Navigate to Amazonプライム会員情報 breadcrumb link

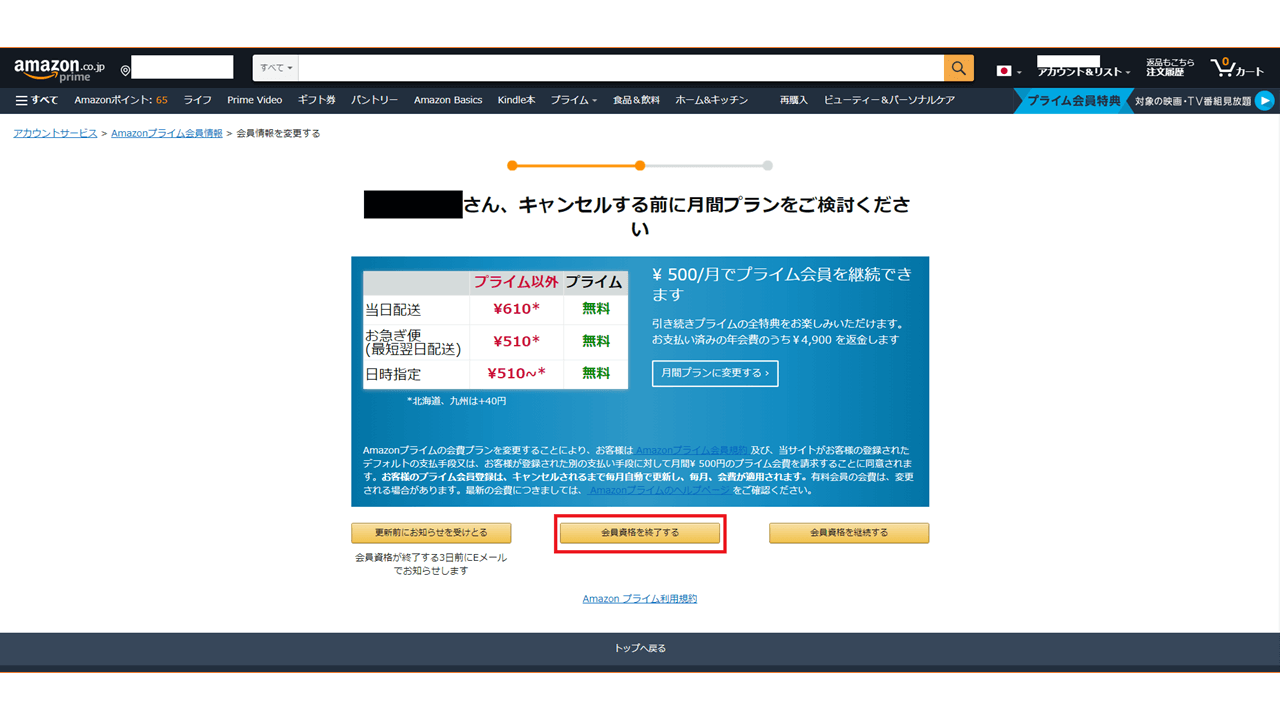point(165,132)
